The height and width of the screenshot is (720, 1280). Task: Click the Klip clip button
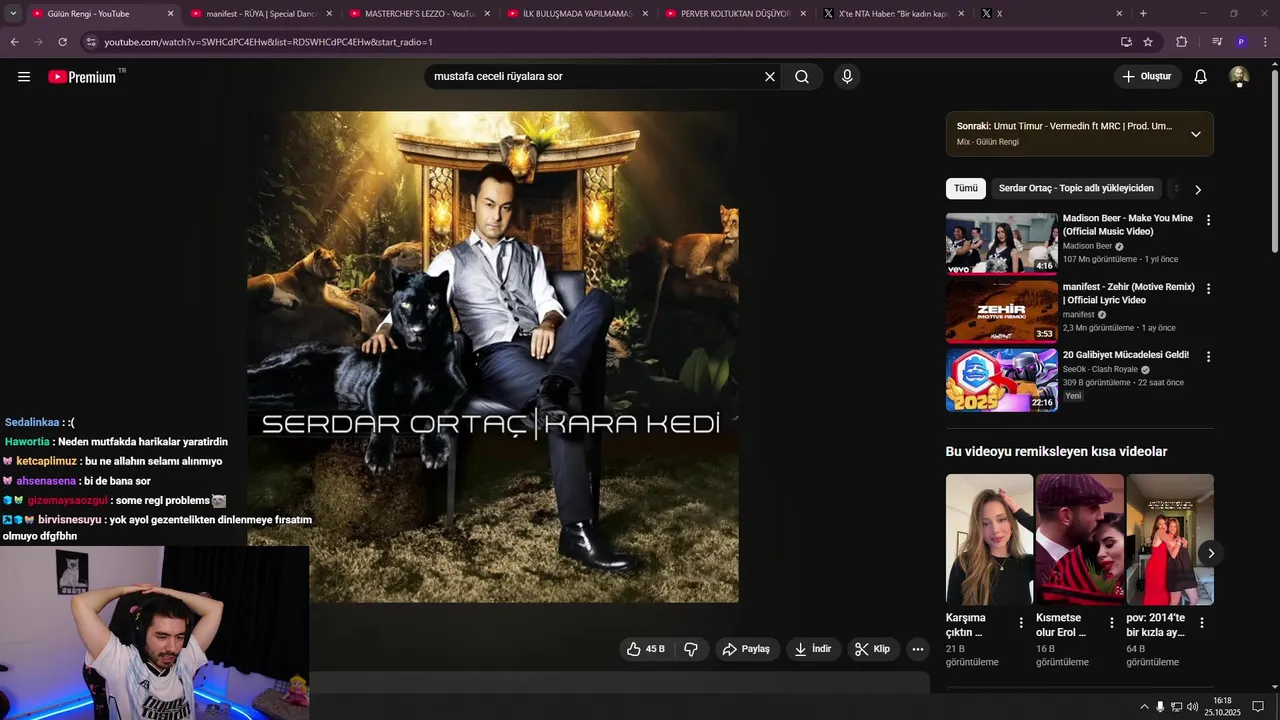tap(873, 649)
